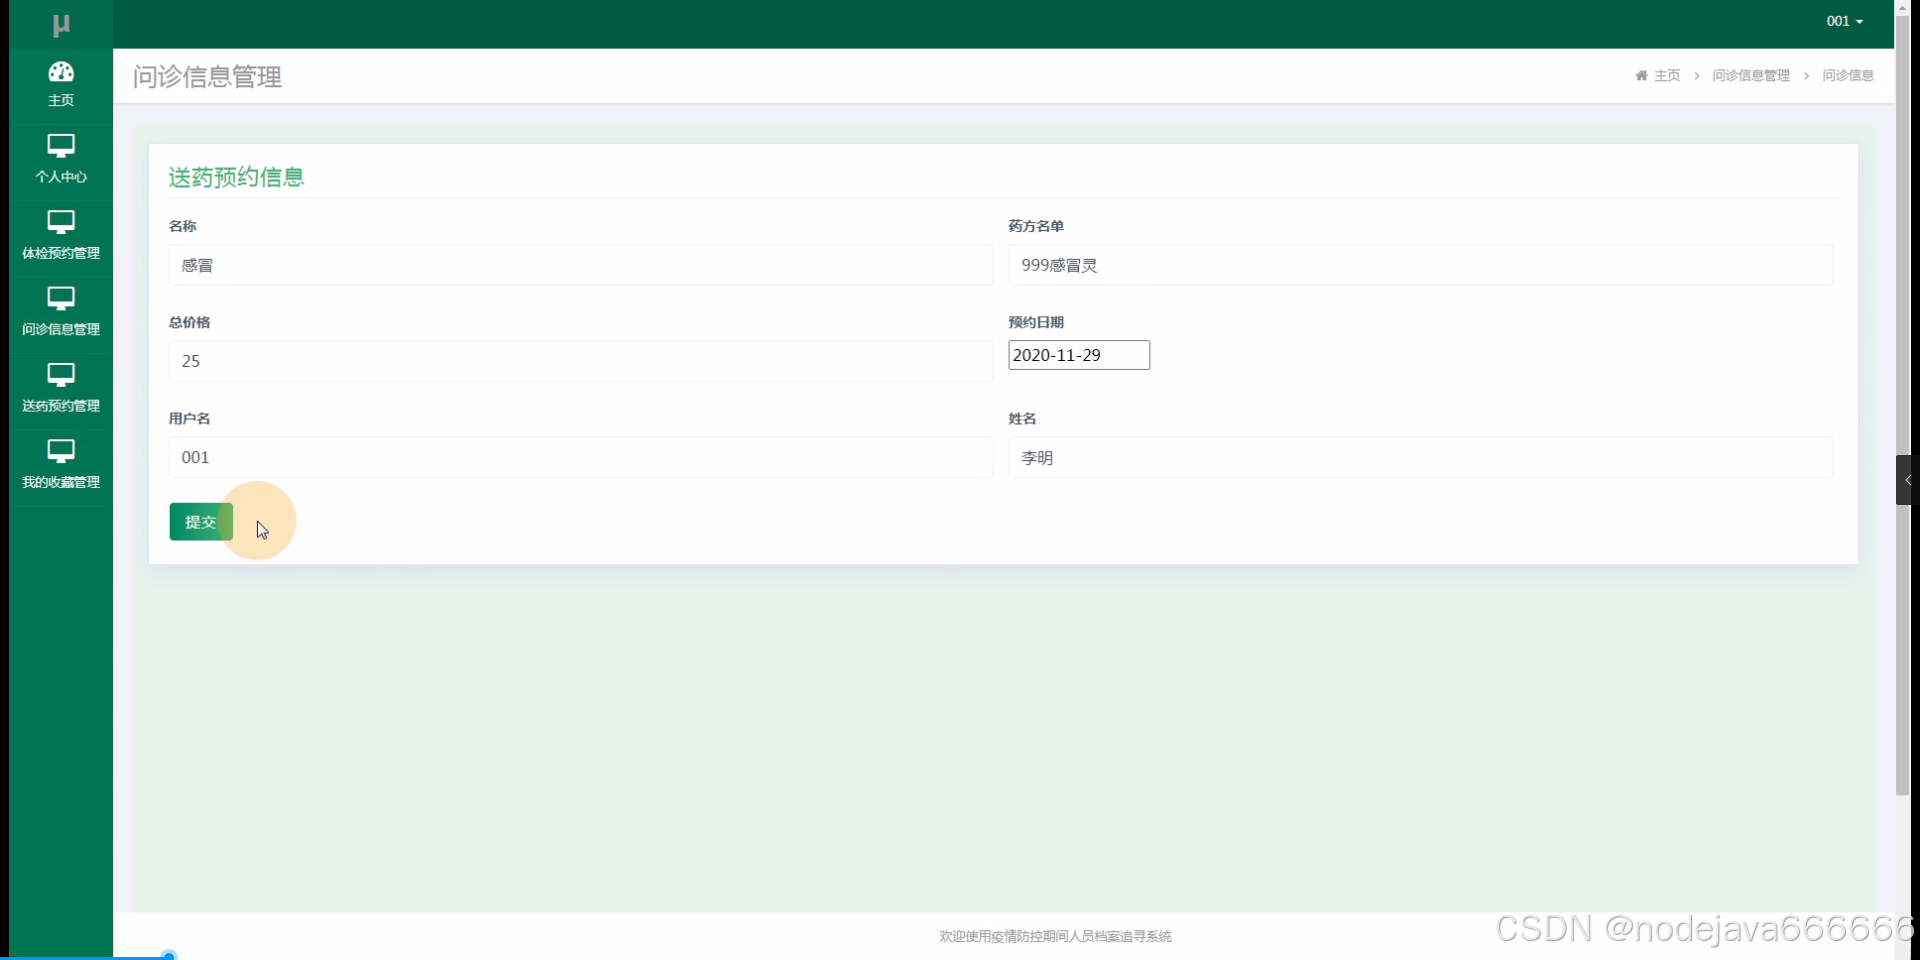This screenshot has height=960, width=1920.
Task: Click the 药方名单 field label
Action: [1036, 226]
